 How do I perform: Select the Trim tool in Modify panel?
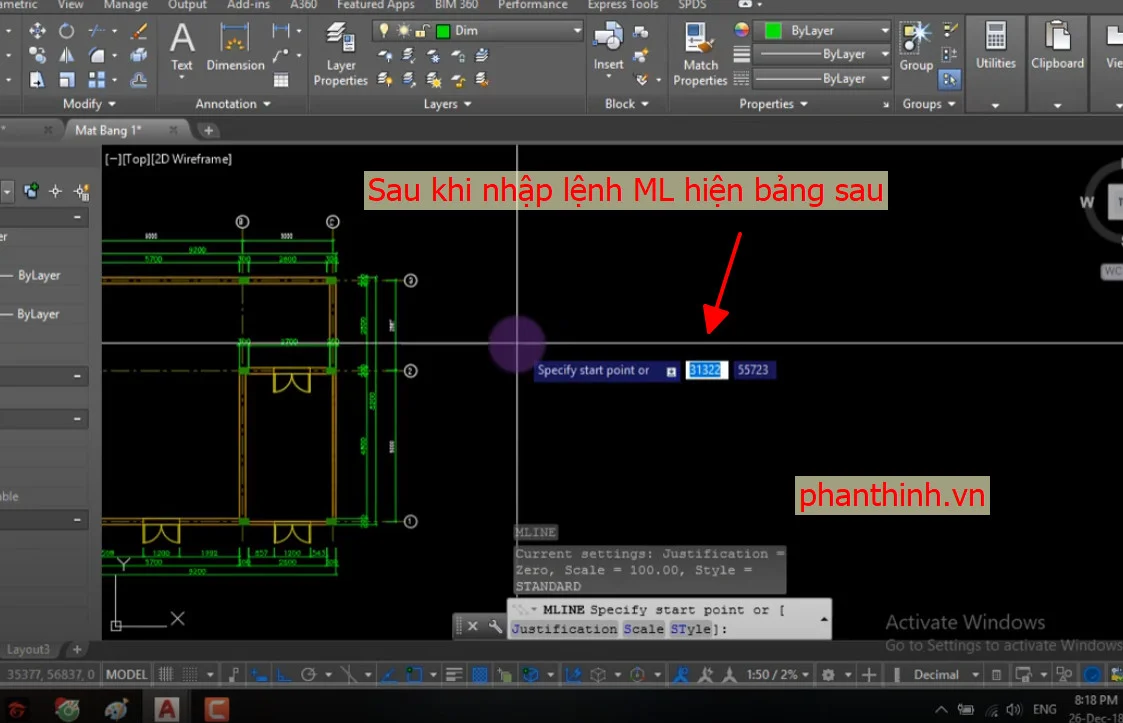(97, 31)
